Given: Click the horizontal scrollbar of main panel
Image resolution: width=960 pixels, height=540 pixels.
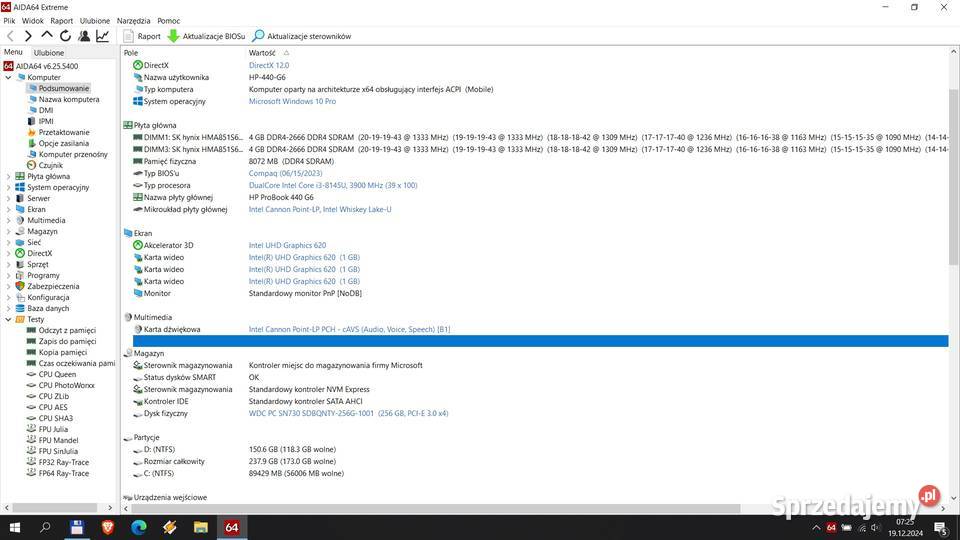Looking at the screenshot, I should pos(435,509).
